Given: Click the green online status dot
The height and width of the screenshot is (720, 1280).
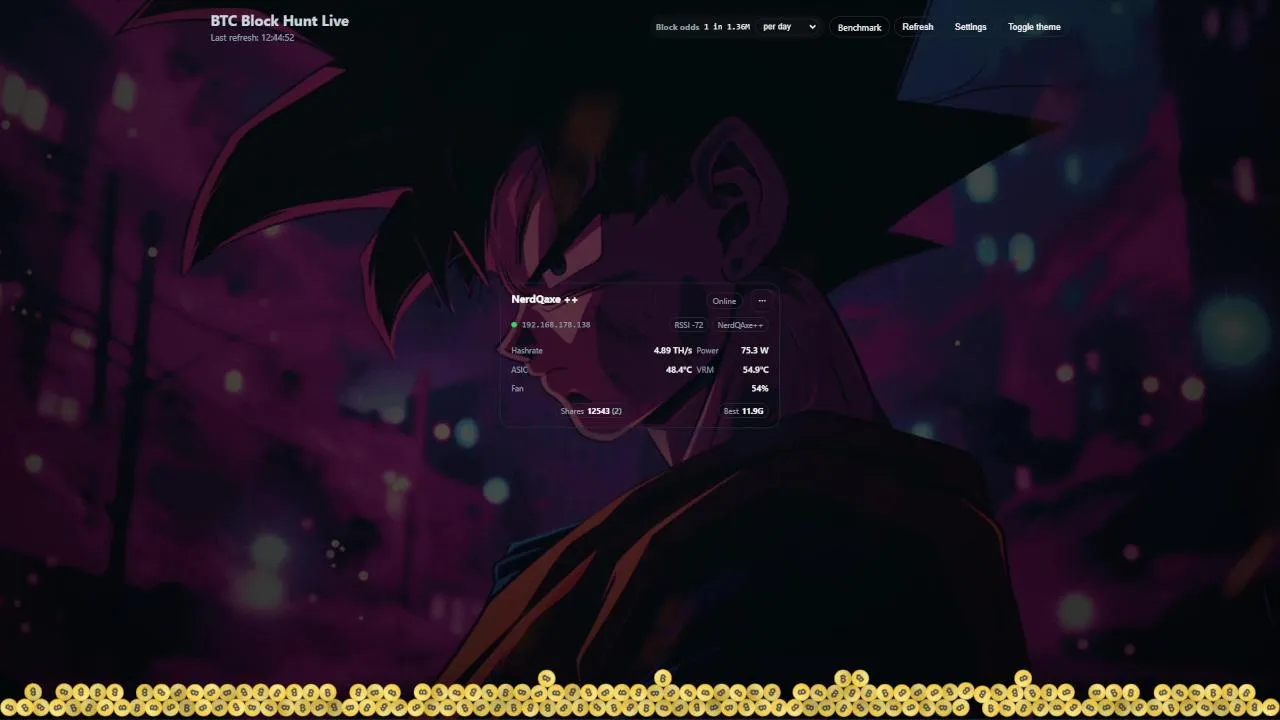Looking at the screenshot, I should coord(514,325).
